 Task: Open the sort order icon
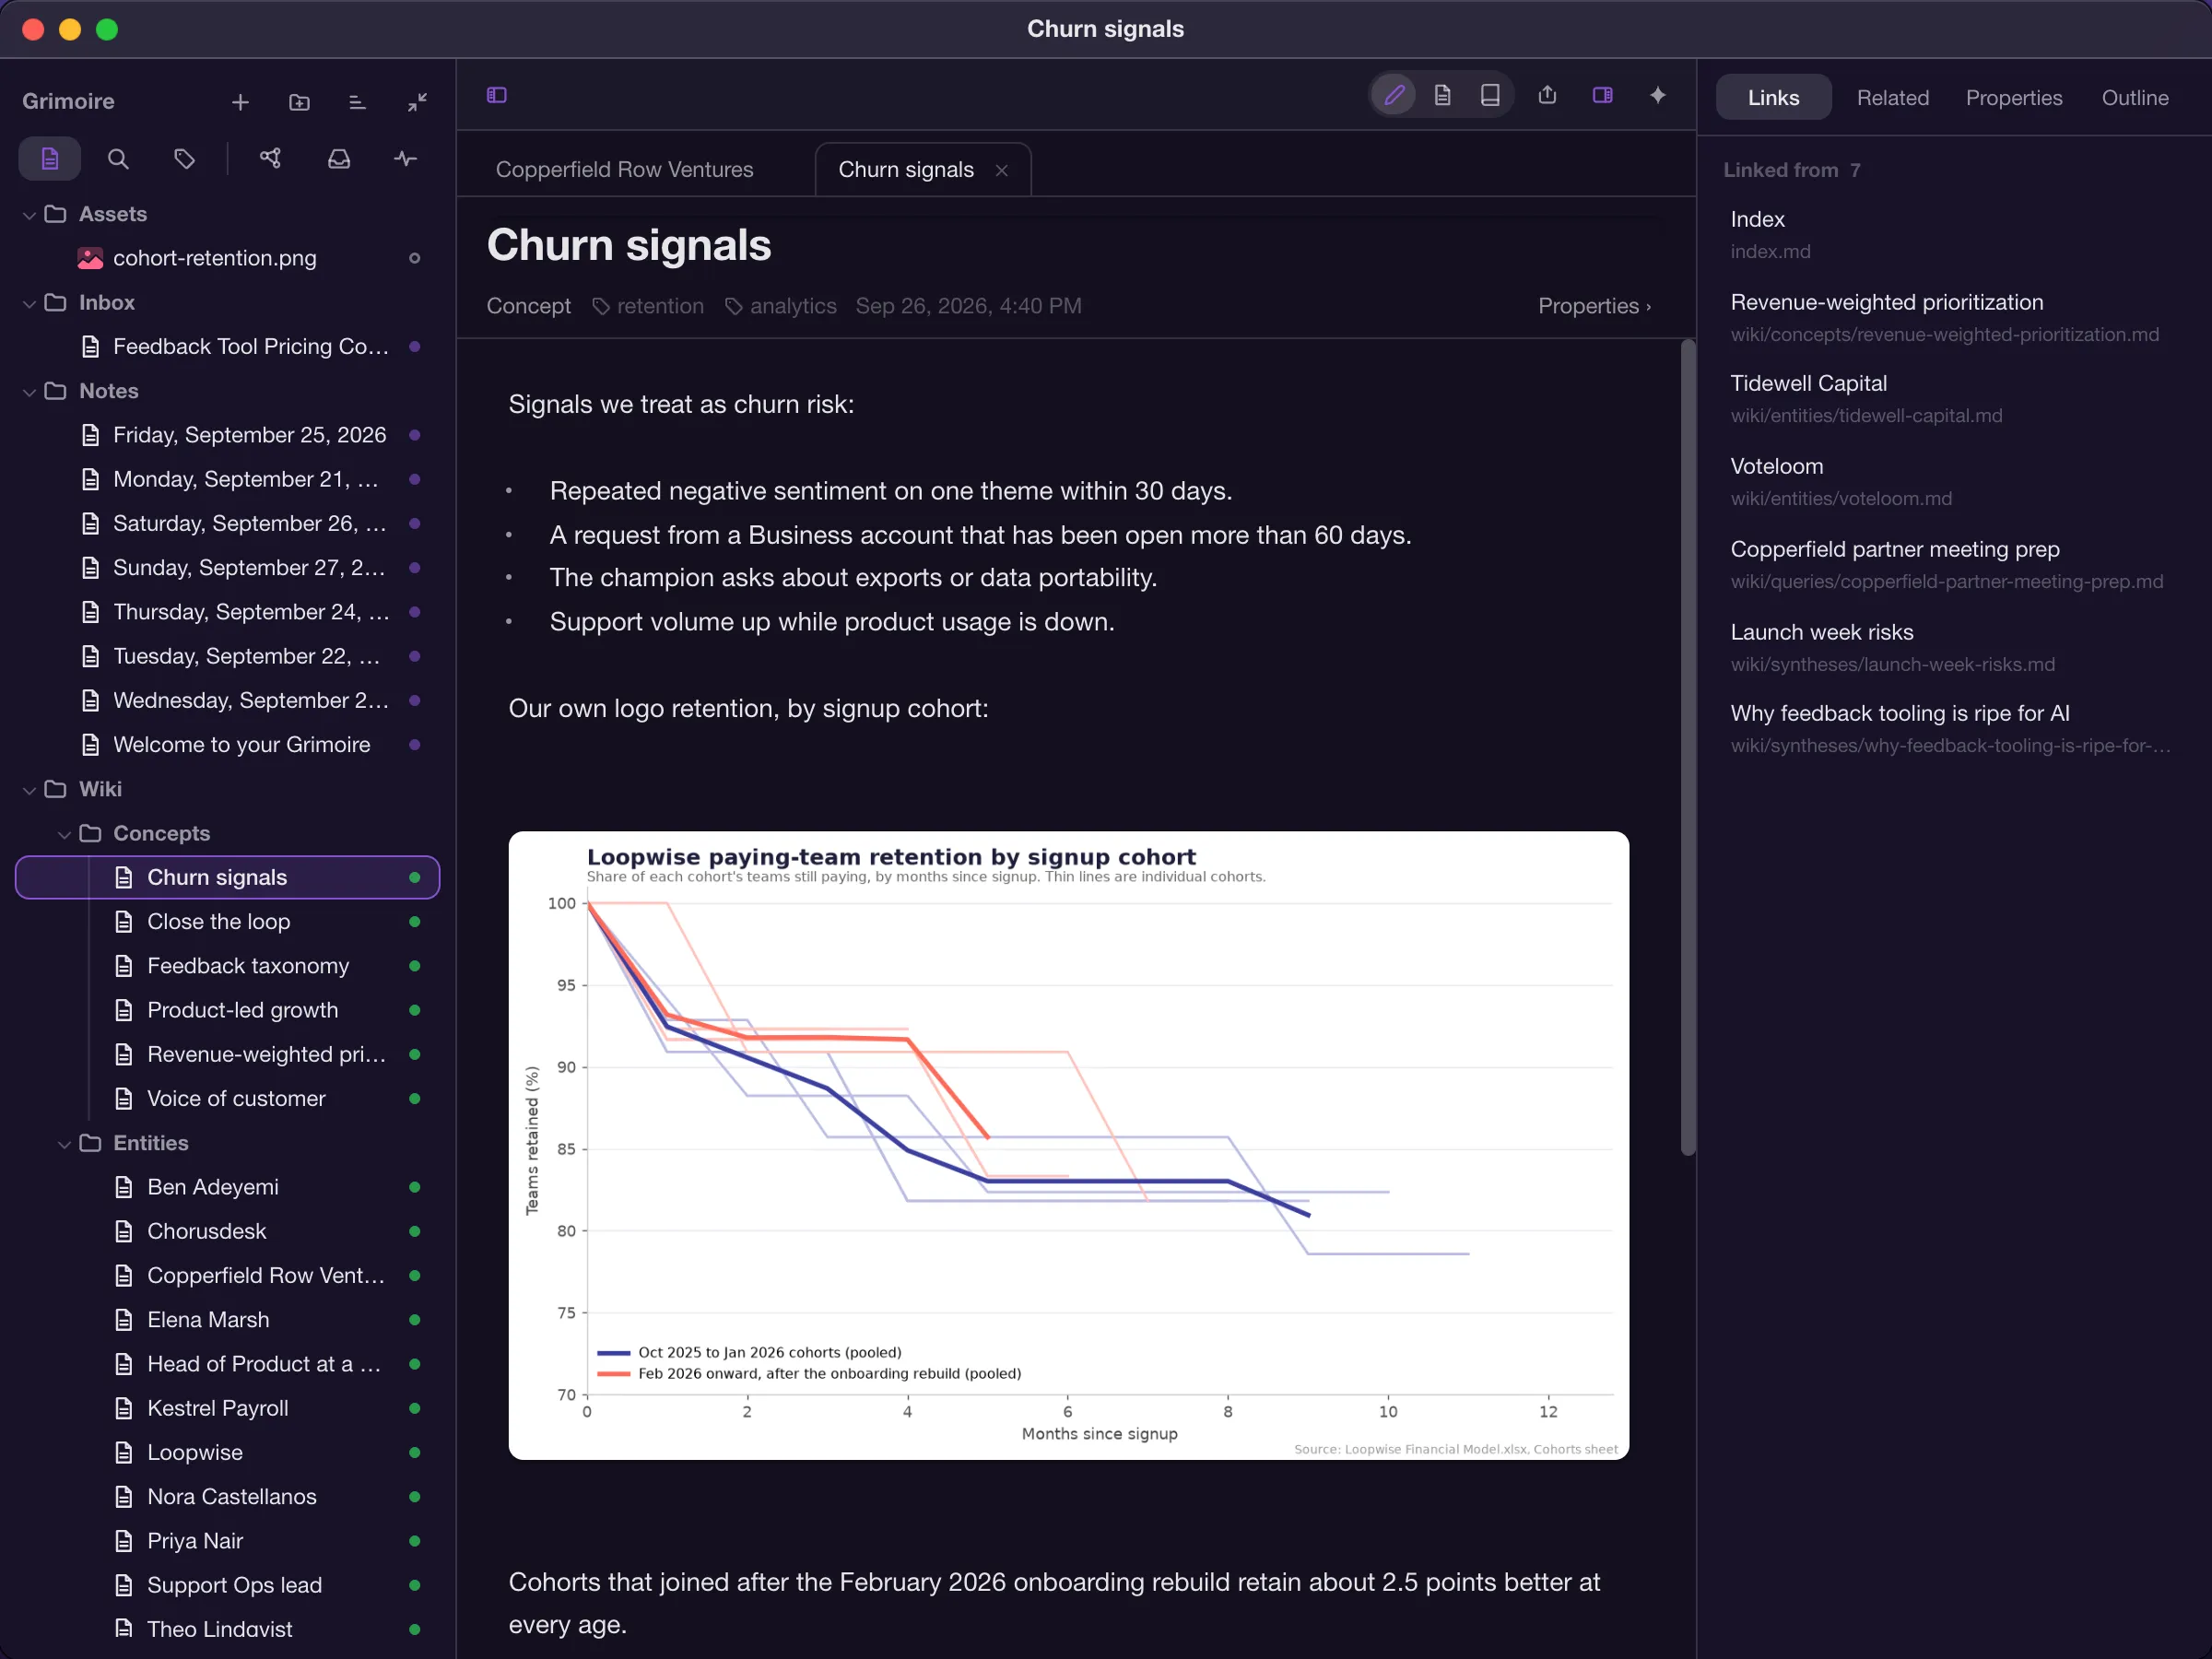[x=357, y=102]
